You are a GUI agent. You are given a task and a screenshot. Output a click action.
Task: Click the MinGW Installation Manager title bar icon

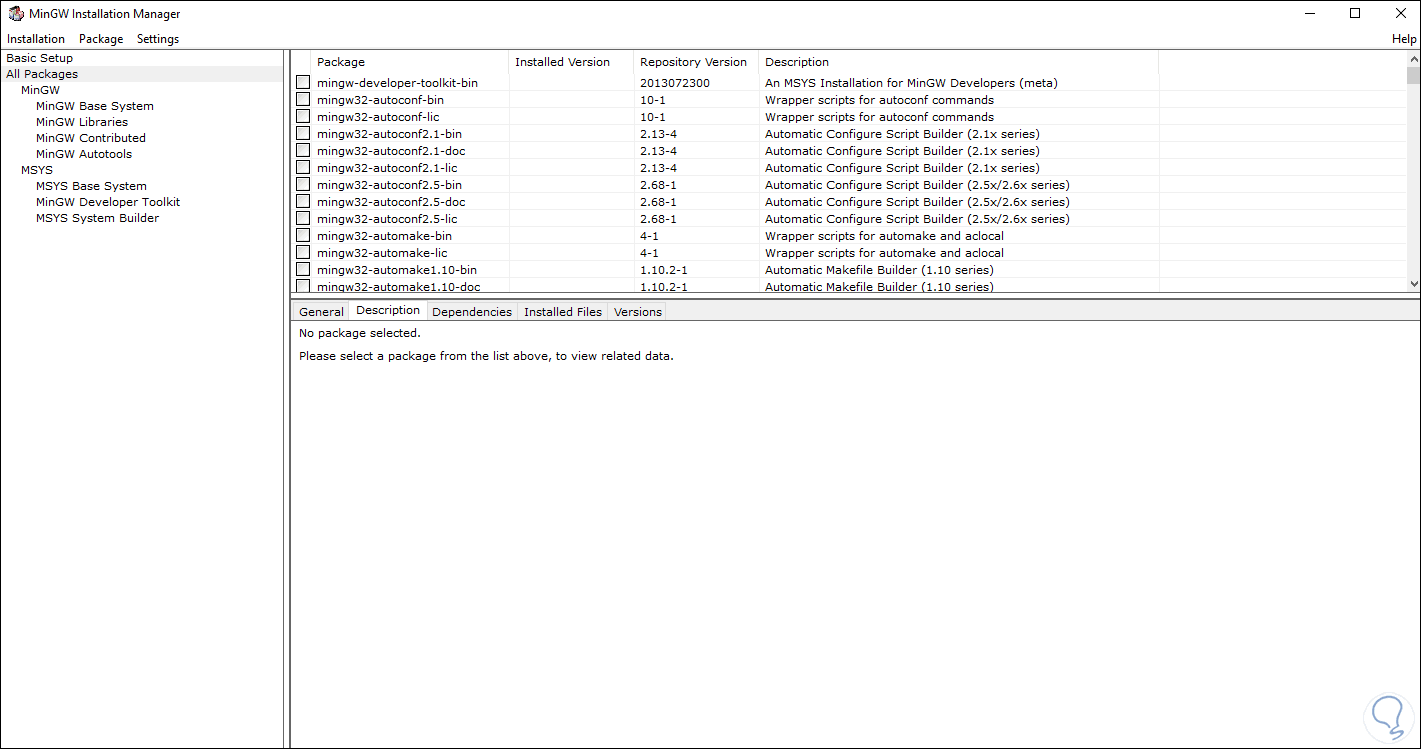(15, 14)
